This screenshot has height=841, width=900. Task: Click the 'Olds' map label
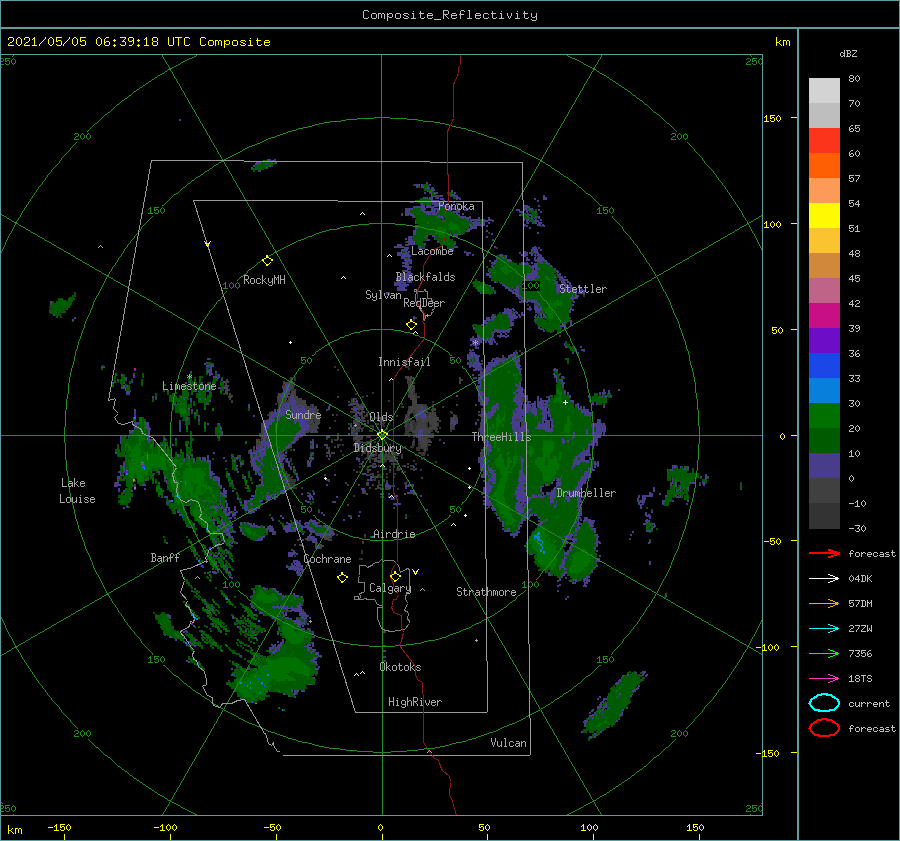click(381, 417)
